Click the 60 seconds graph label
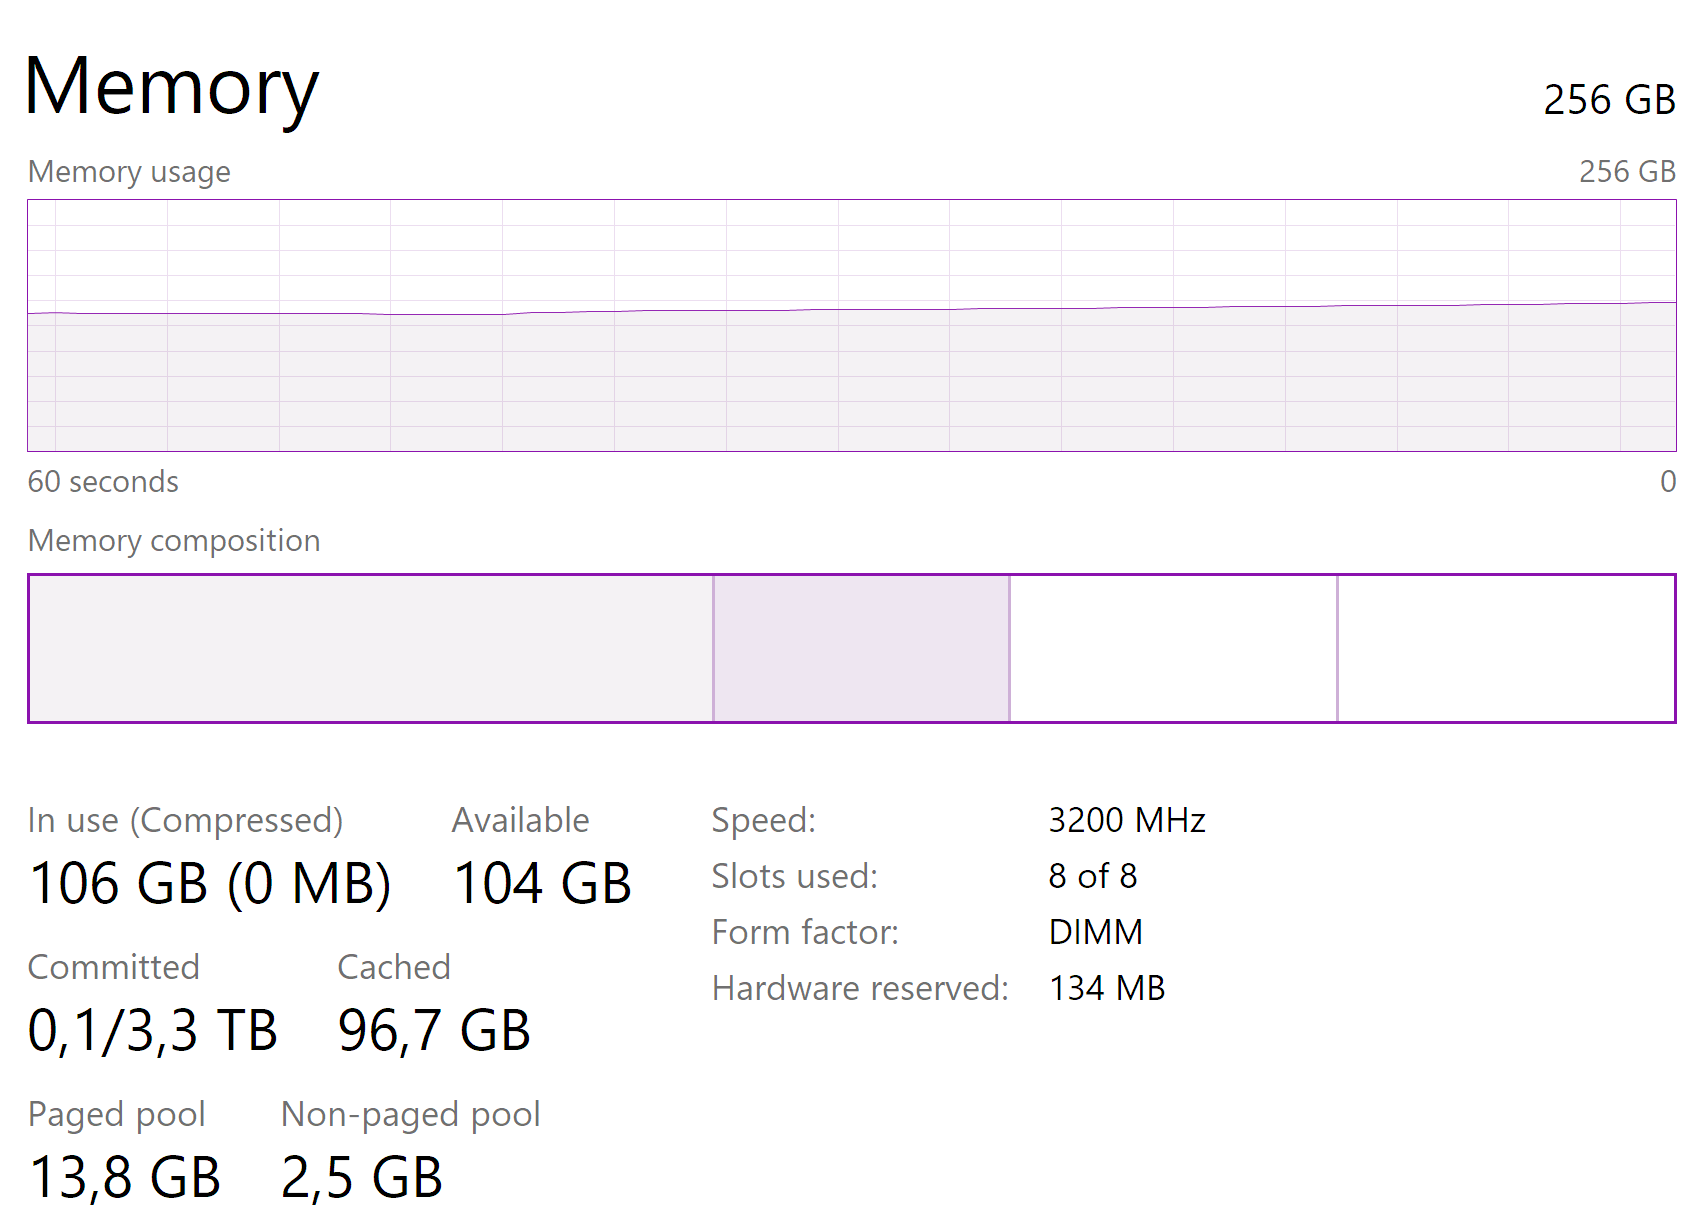Screen dimensions: 1701x1226 click(103, 482)
